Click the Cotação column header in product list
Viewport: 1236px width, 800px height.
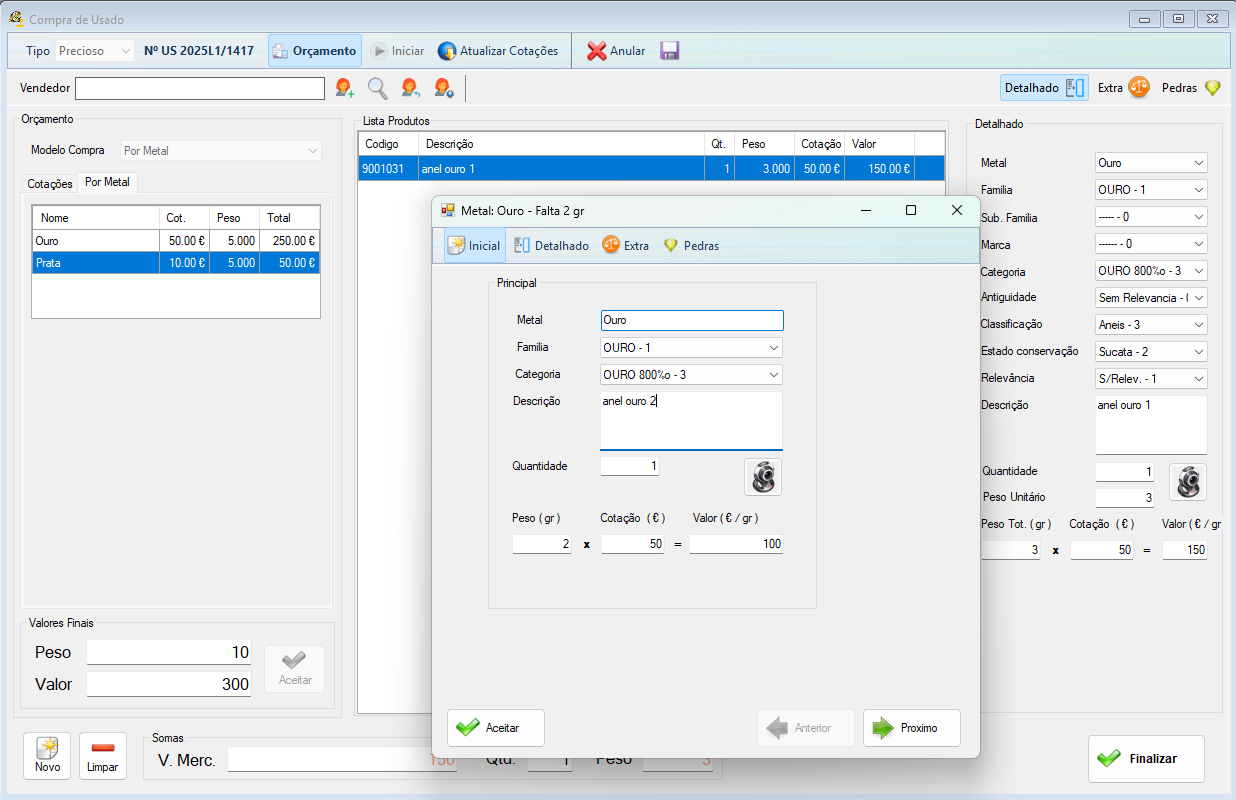click(x=820, y=144)
